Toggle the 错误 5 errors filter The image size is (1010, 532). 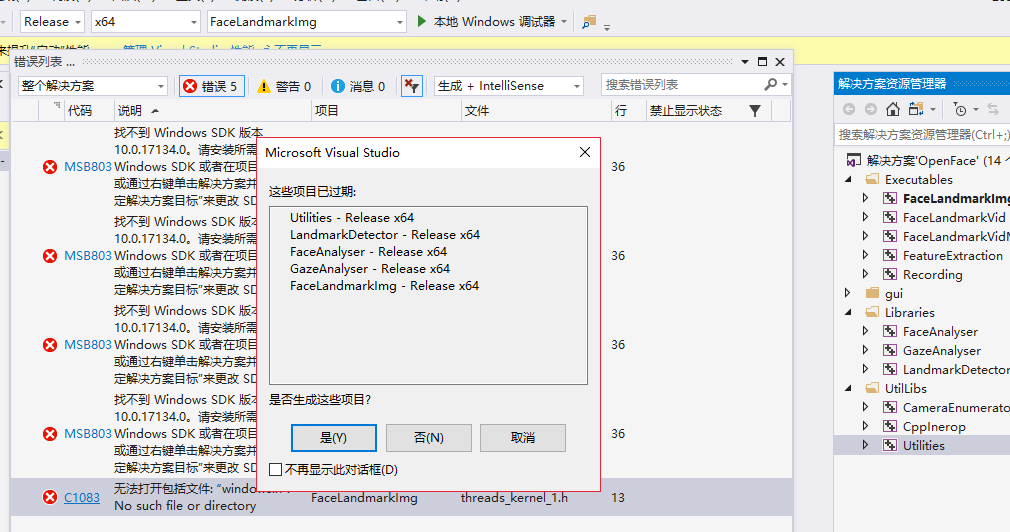pos(211,86)
